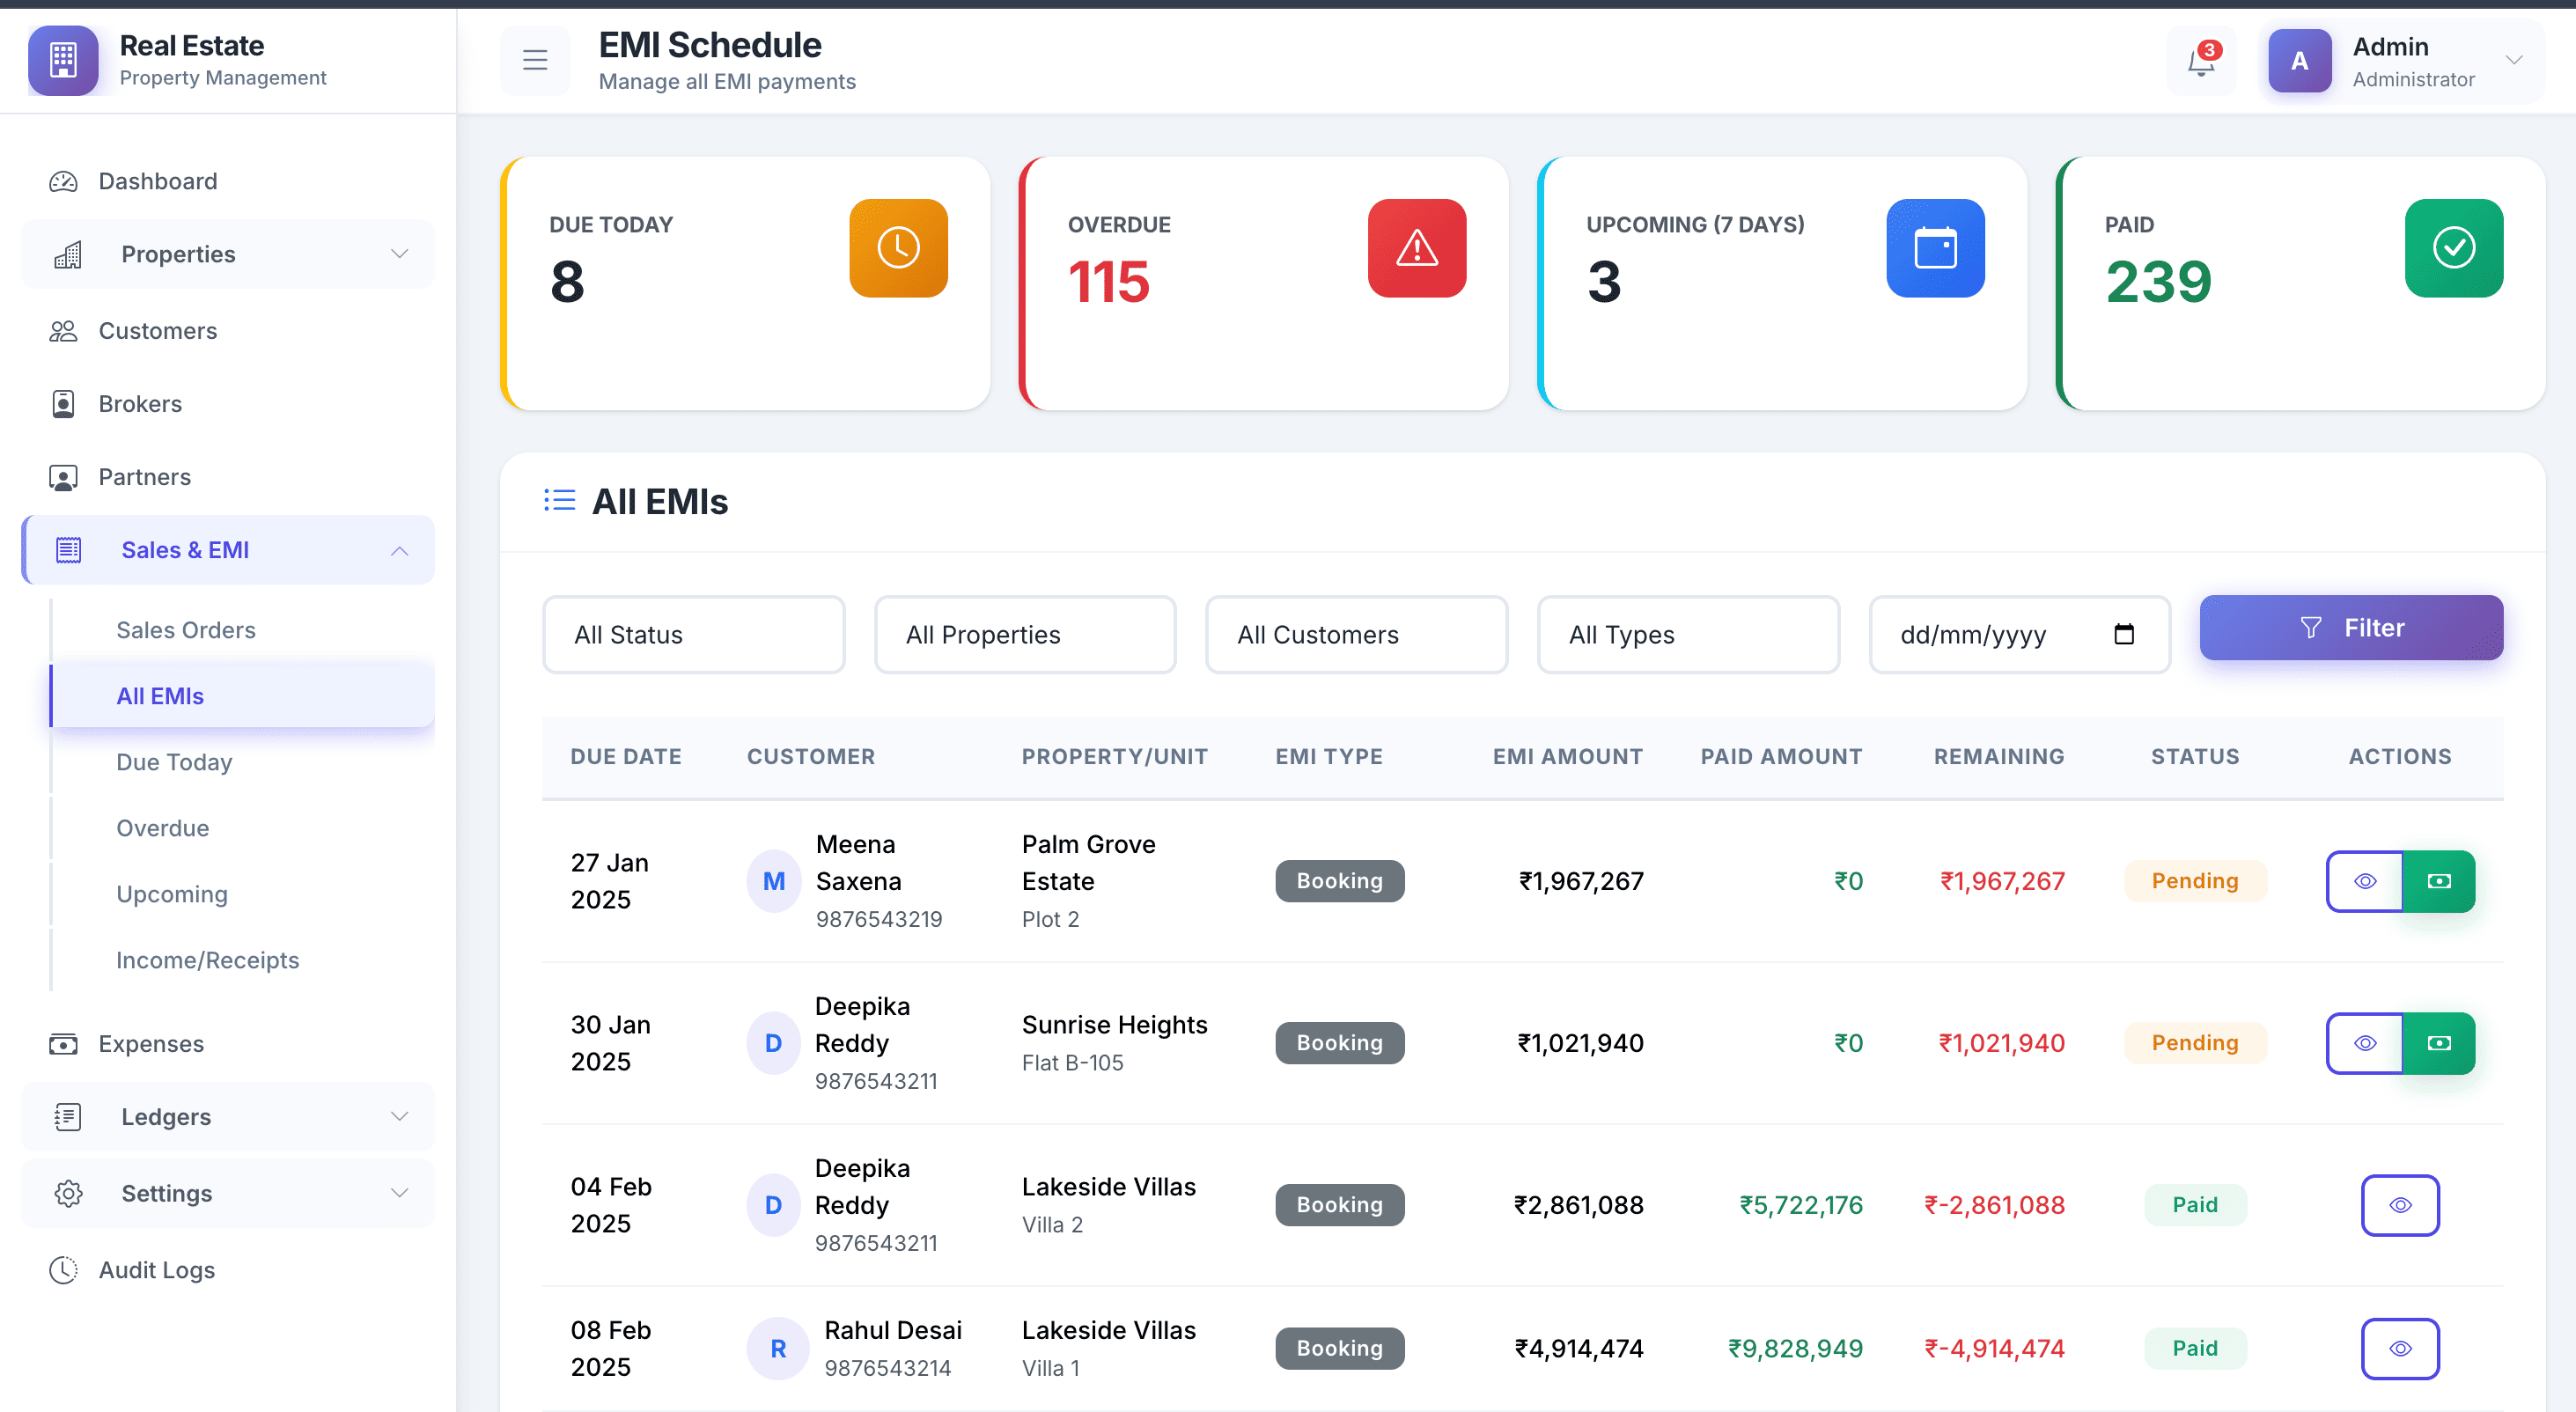This screenshot has width=2576, height=1412.
Task: Toggle the hamburger sidebar menu
Action: click(x=535, y=61)
